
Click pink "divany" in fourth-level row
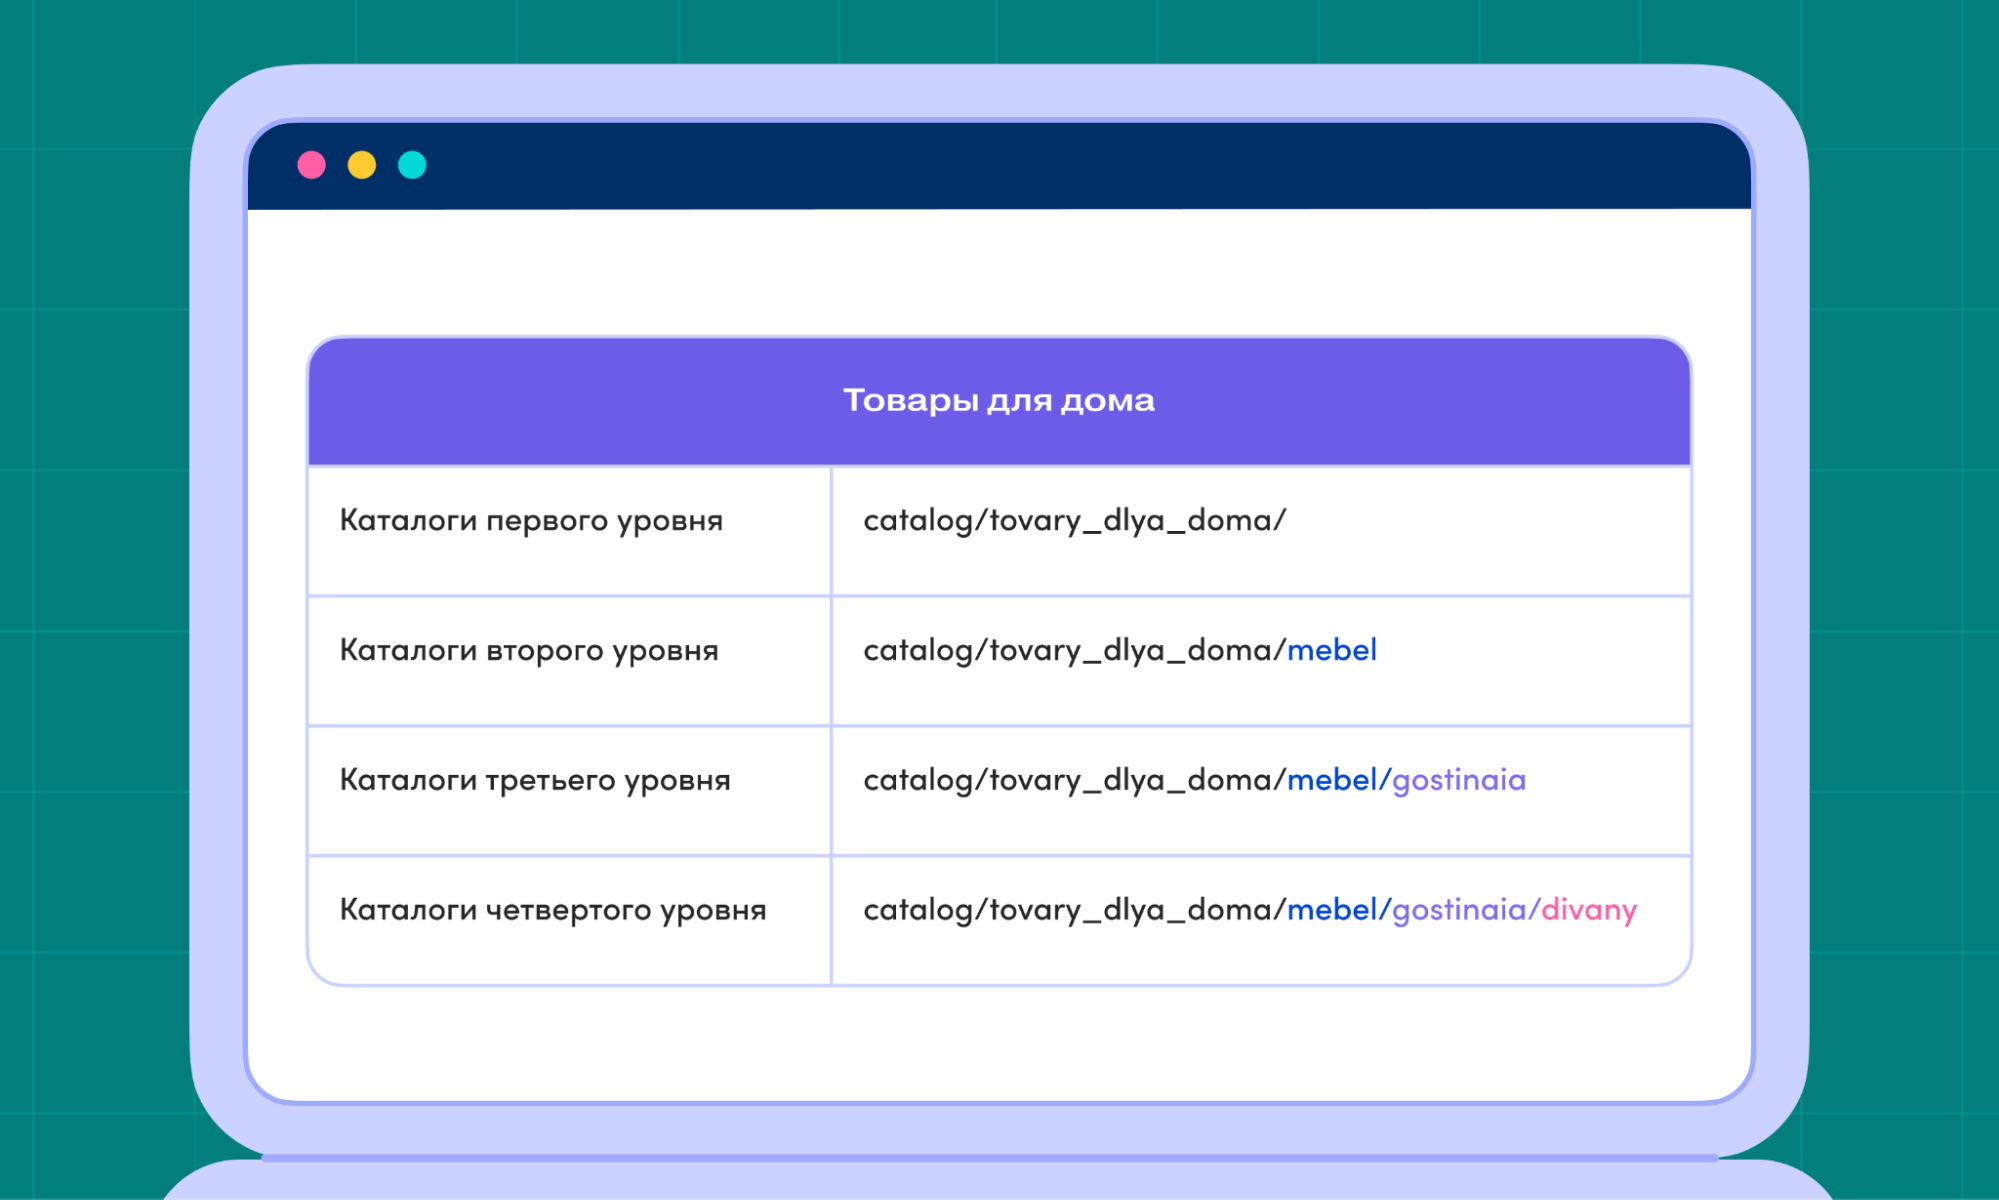coord(1589,910)
